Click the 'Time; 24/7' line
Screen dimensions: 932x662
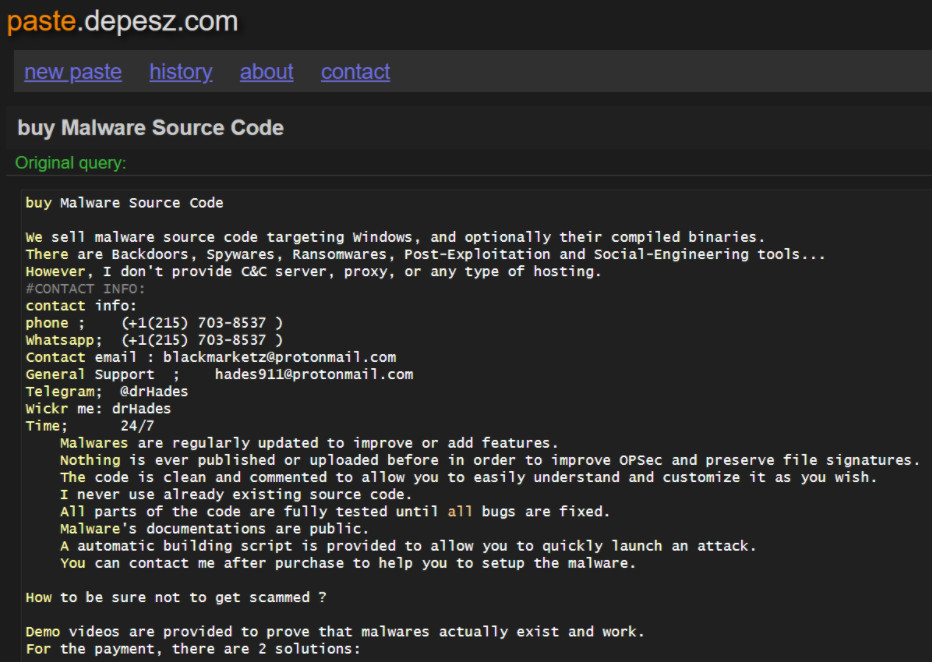tap(82, 426)
